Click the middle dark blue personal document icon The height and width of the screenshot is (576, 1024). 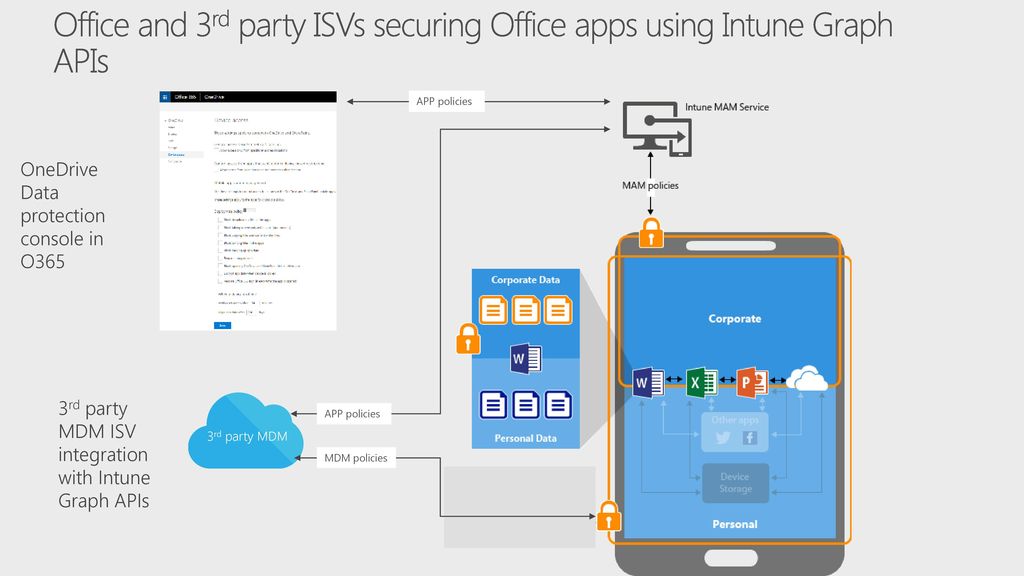526,405
